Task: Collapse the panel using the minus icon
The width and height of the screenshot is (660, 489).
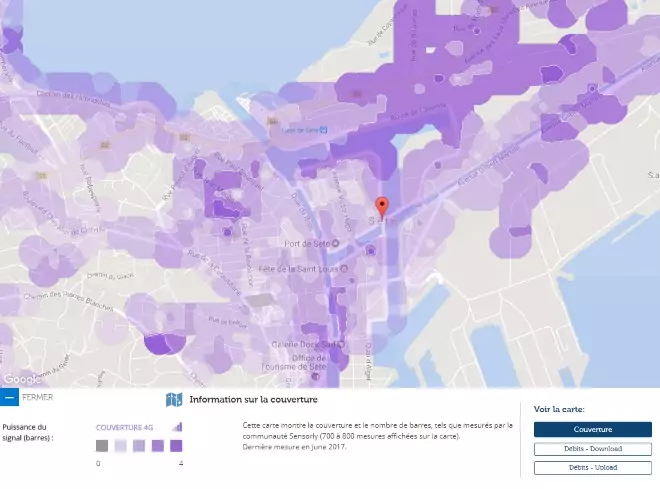Action: coord(9,398)
